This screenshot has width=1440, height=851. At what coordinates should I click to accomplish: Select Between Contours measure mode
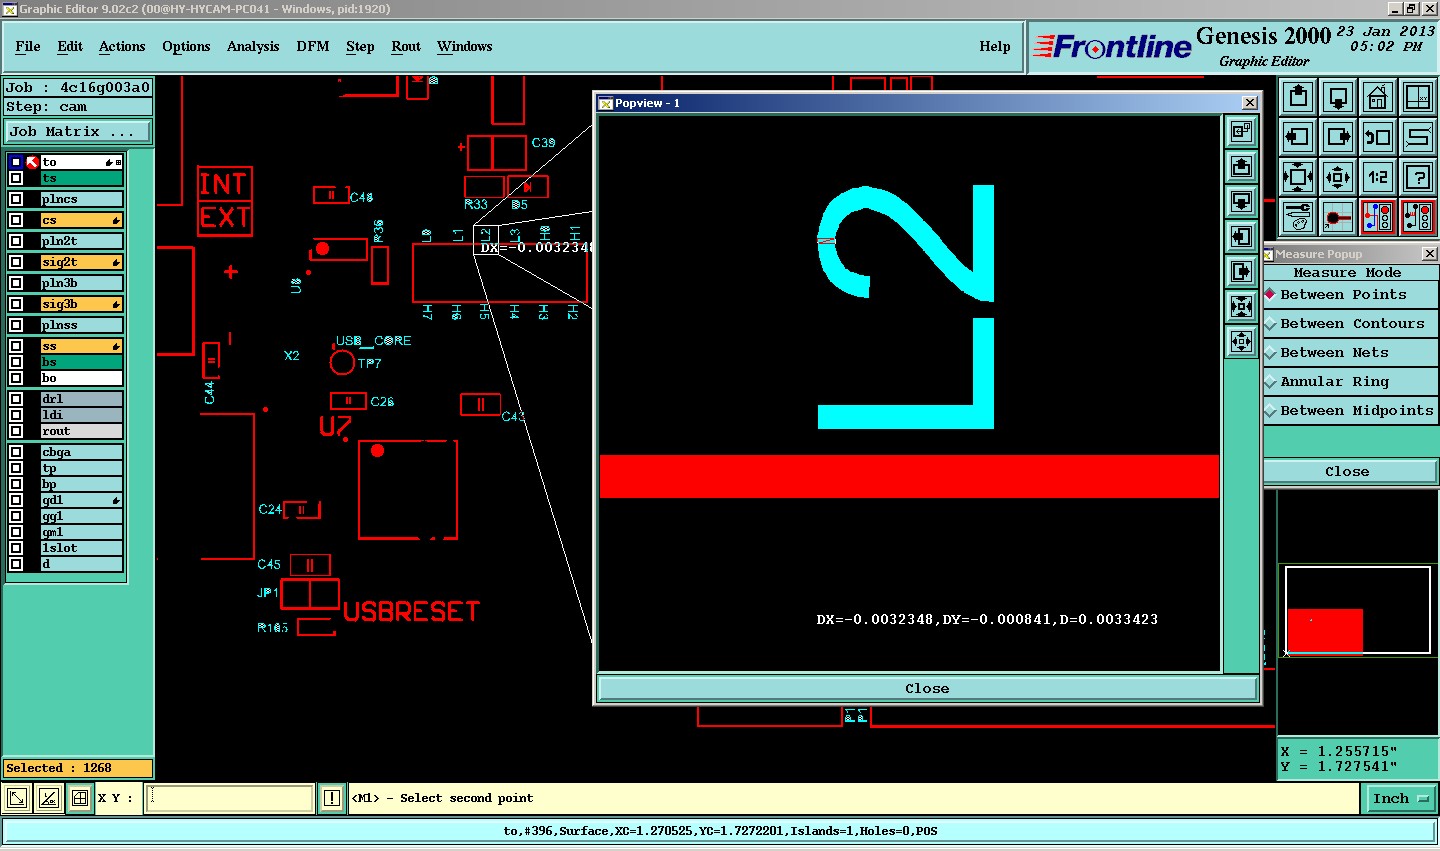[x=1350, y=324]
